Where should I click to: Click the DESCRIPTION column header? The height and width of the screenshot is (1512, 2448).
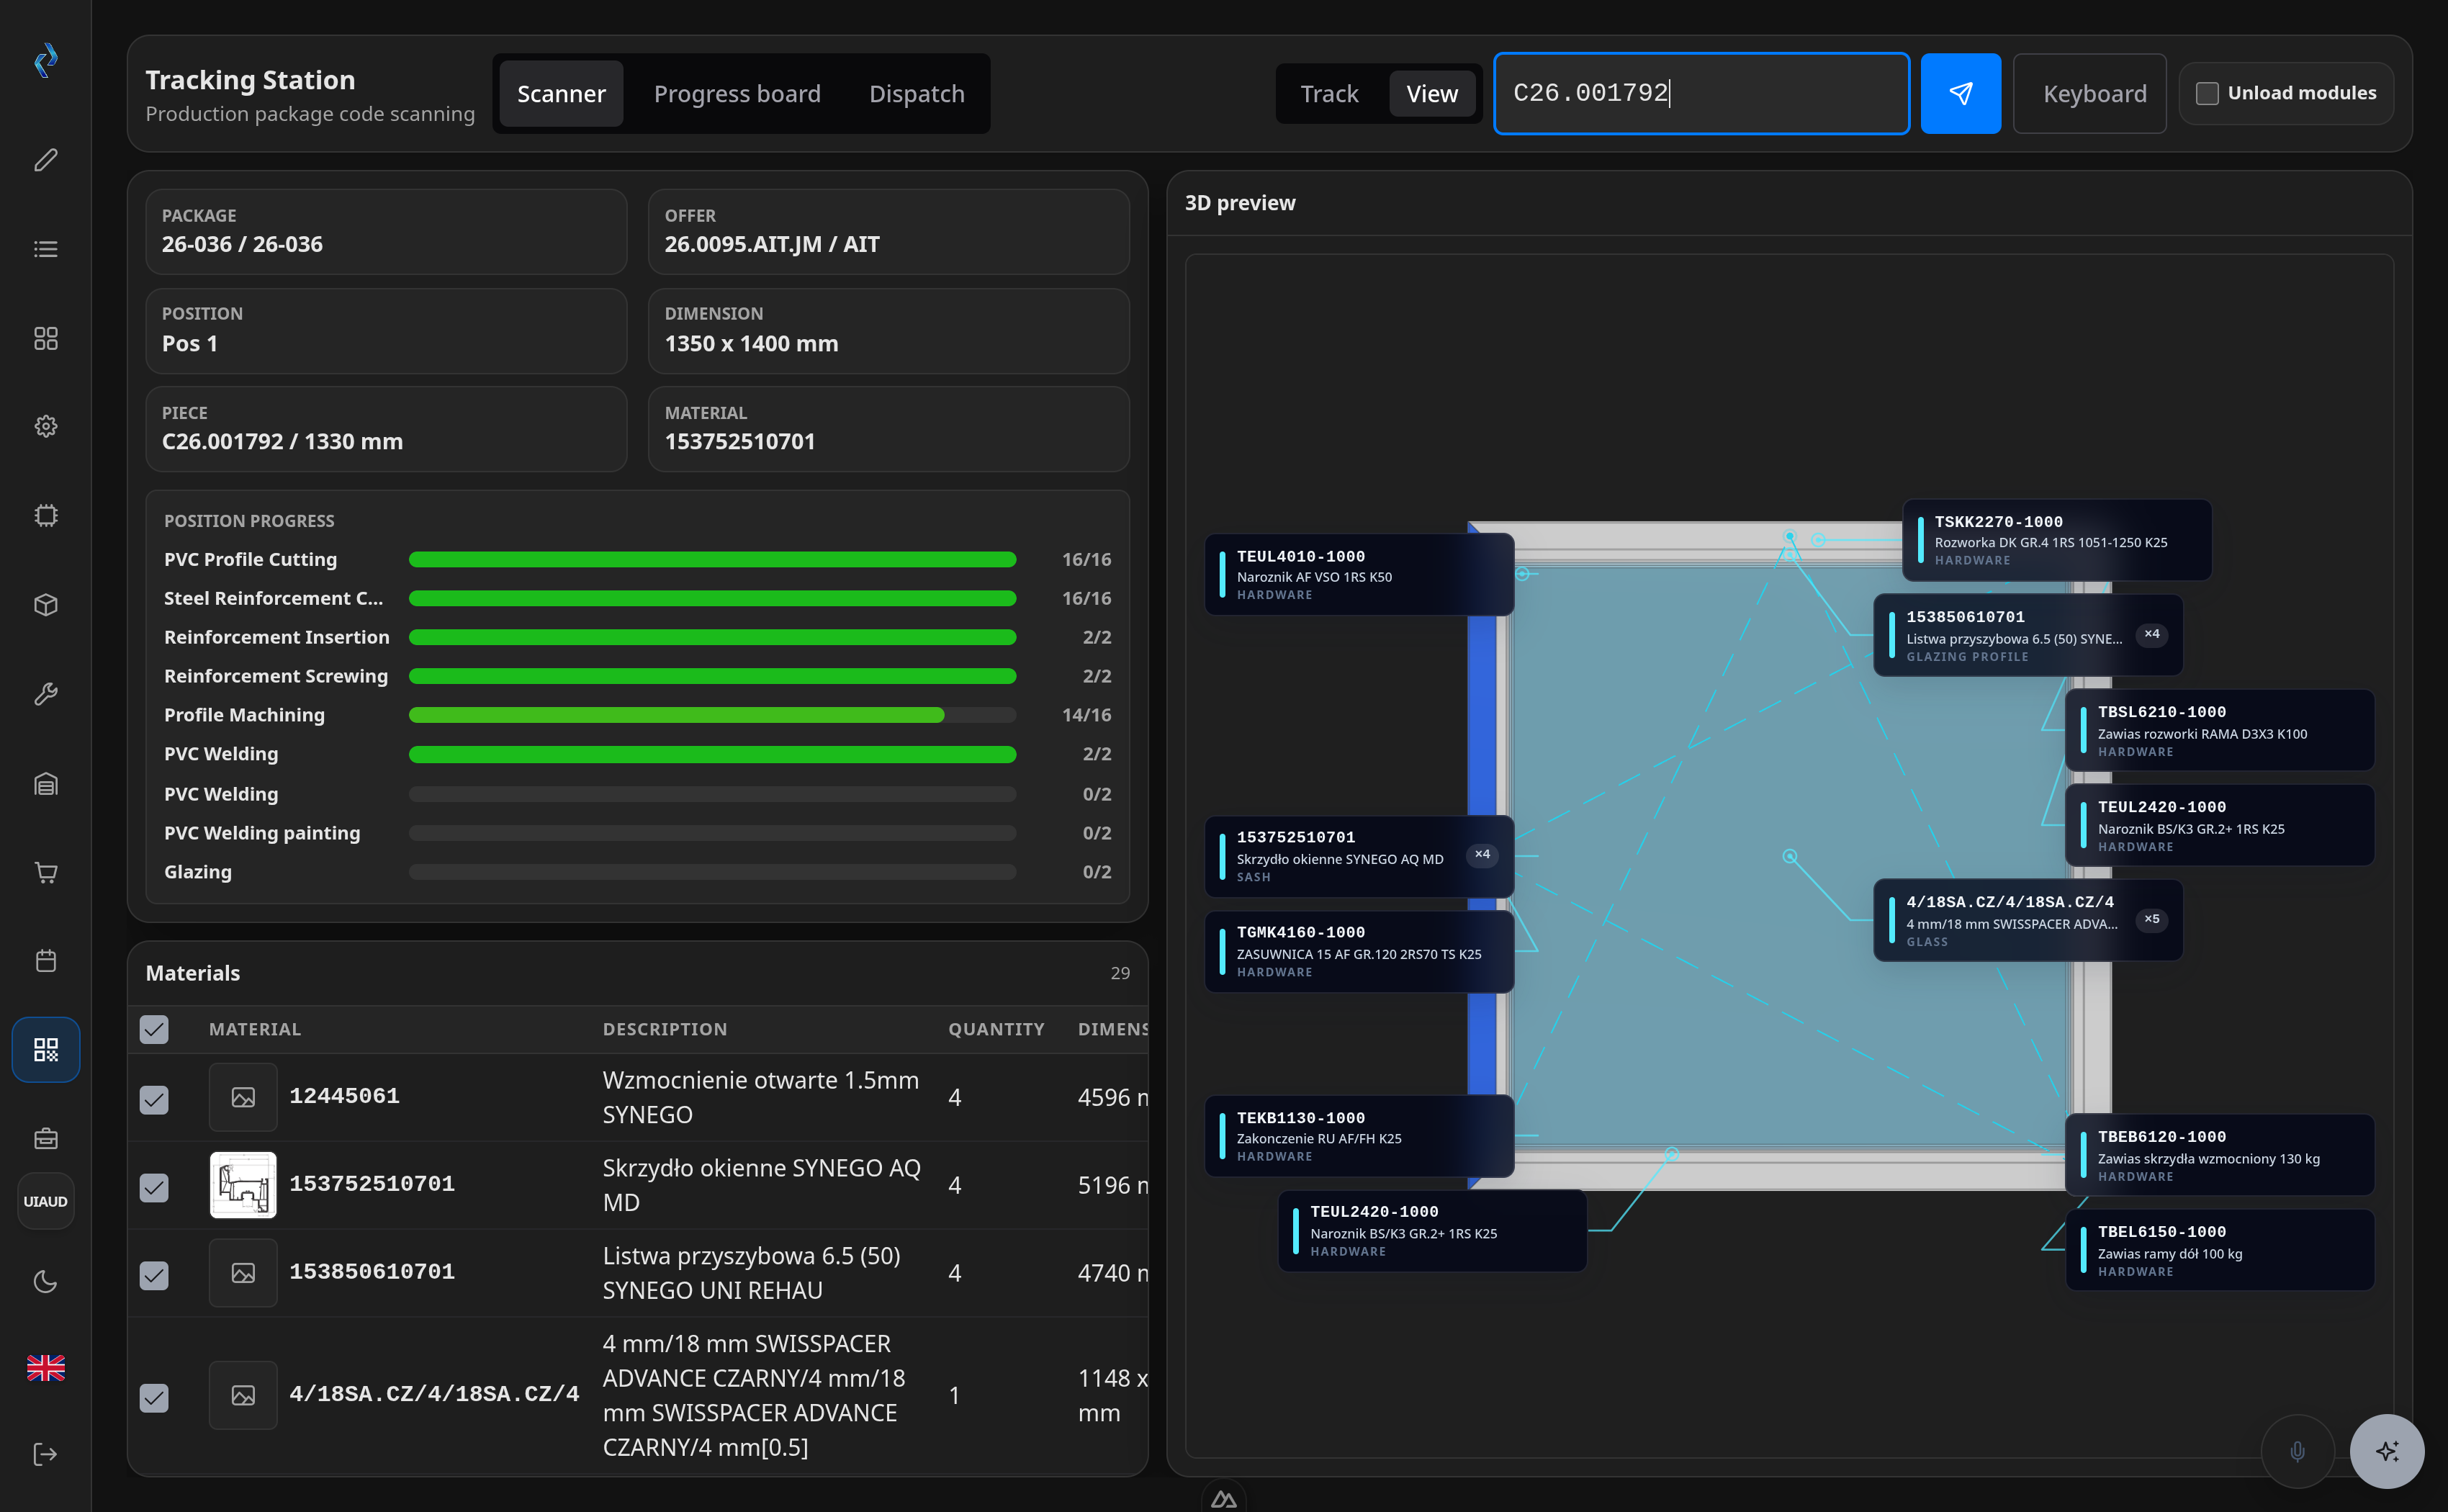665,1029
